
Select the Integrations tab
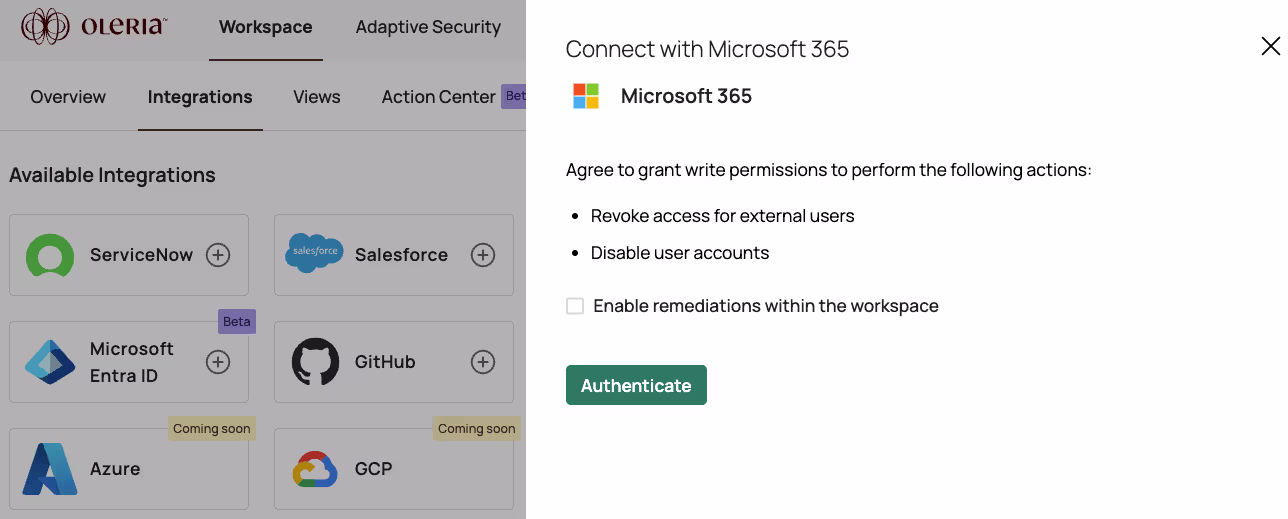(200, 97)
